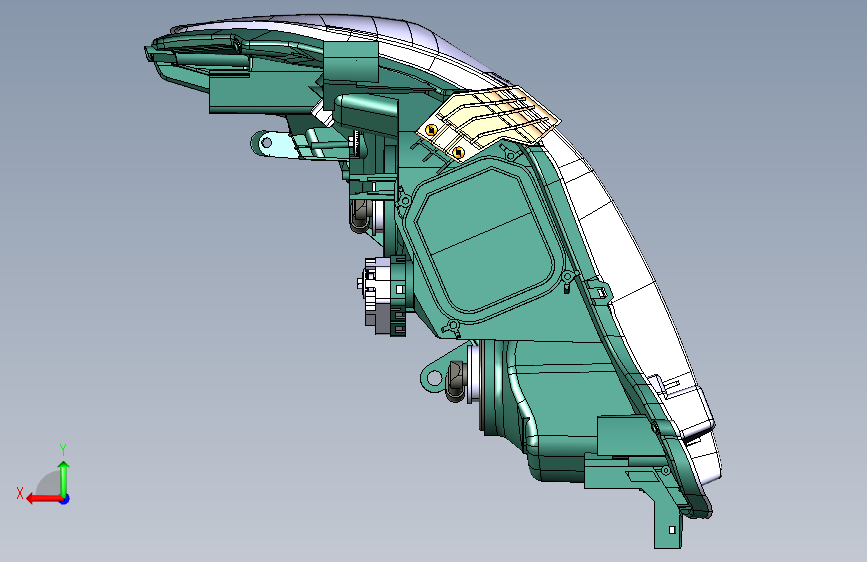Viewport: 867px width, 562px height.
Task: Select the large rounded rear access cover face
Action: pos(484,241)
